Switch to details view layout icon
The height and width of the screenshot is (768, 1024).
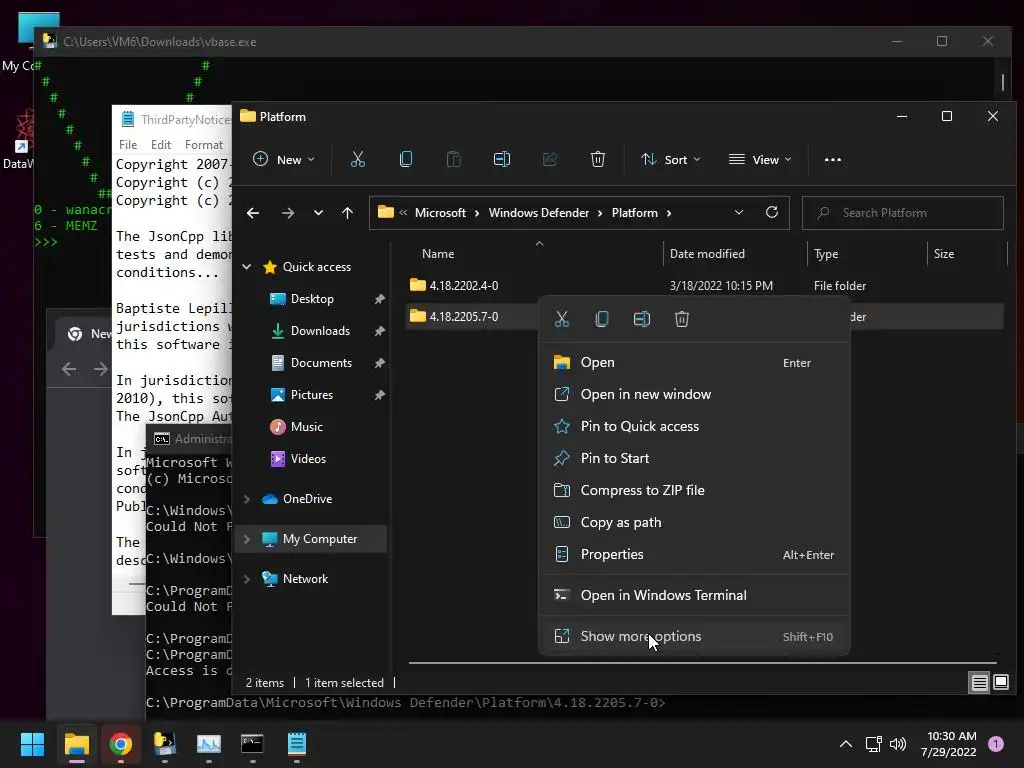click(980, 682)
